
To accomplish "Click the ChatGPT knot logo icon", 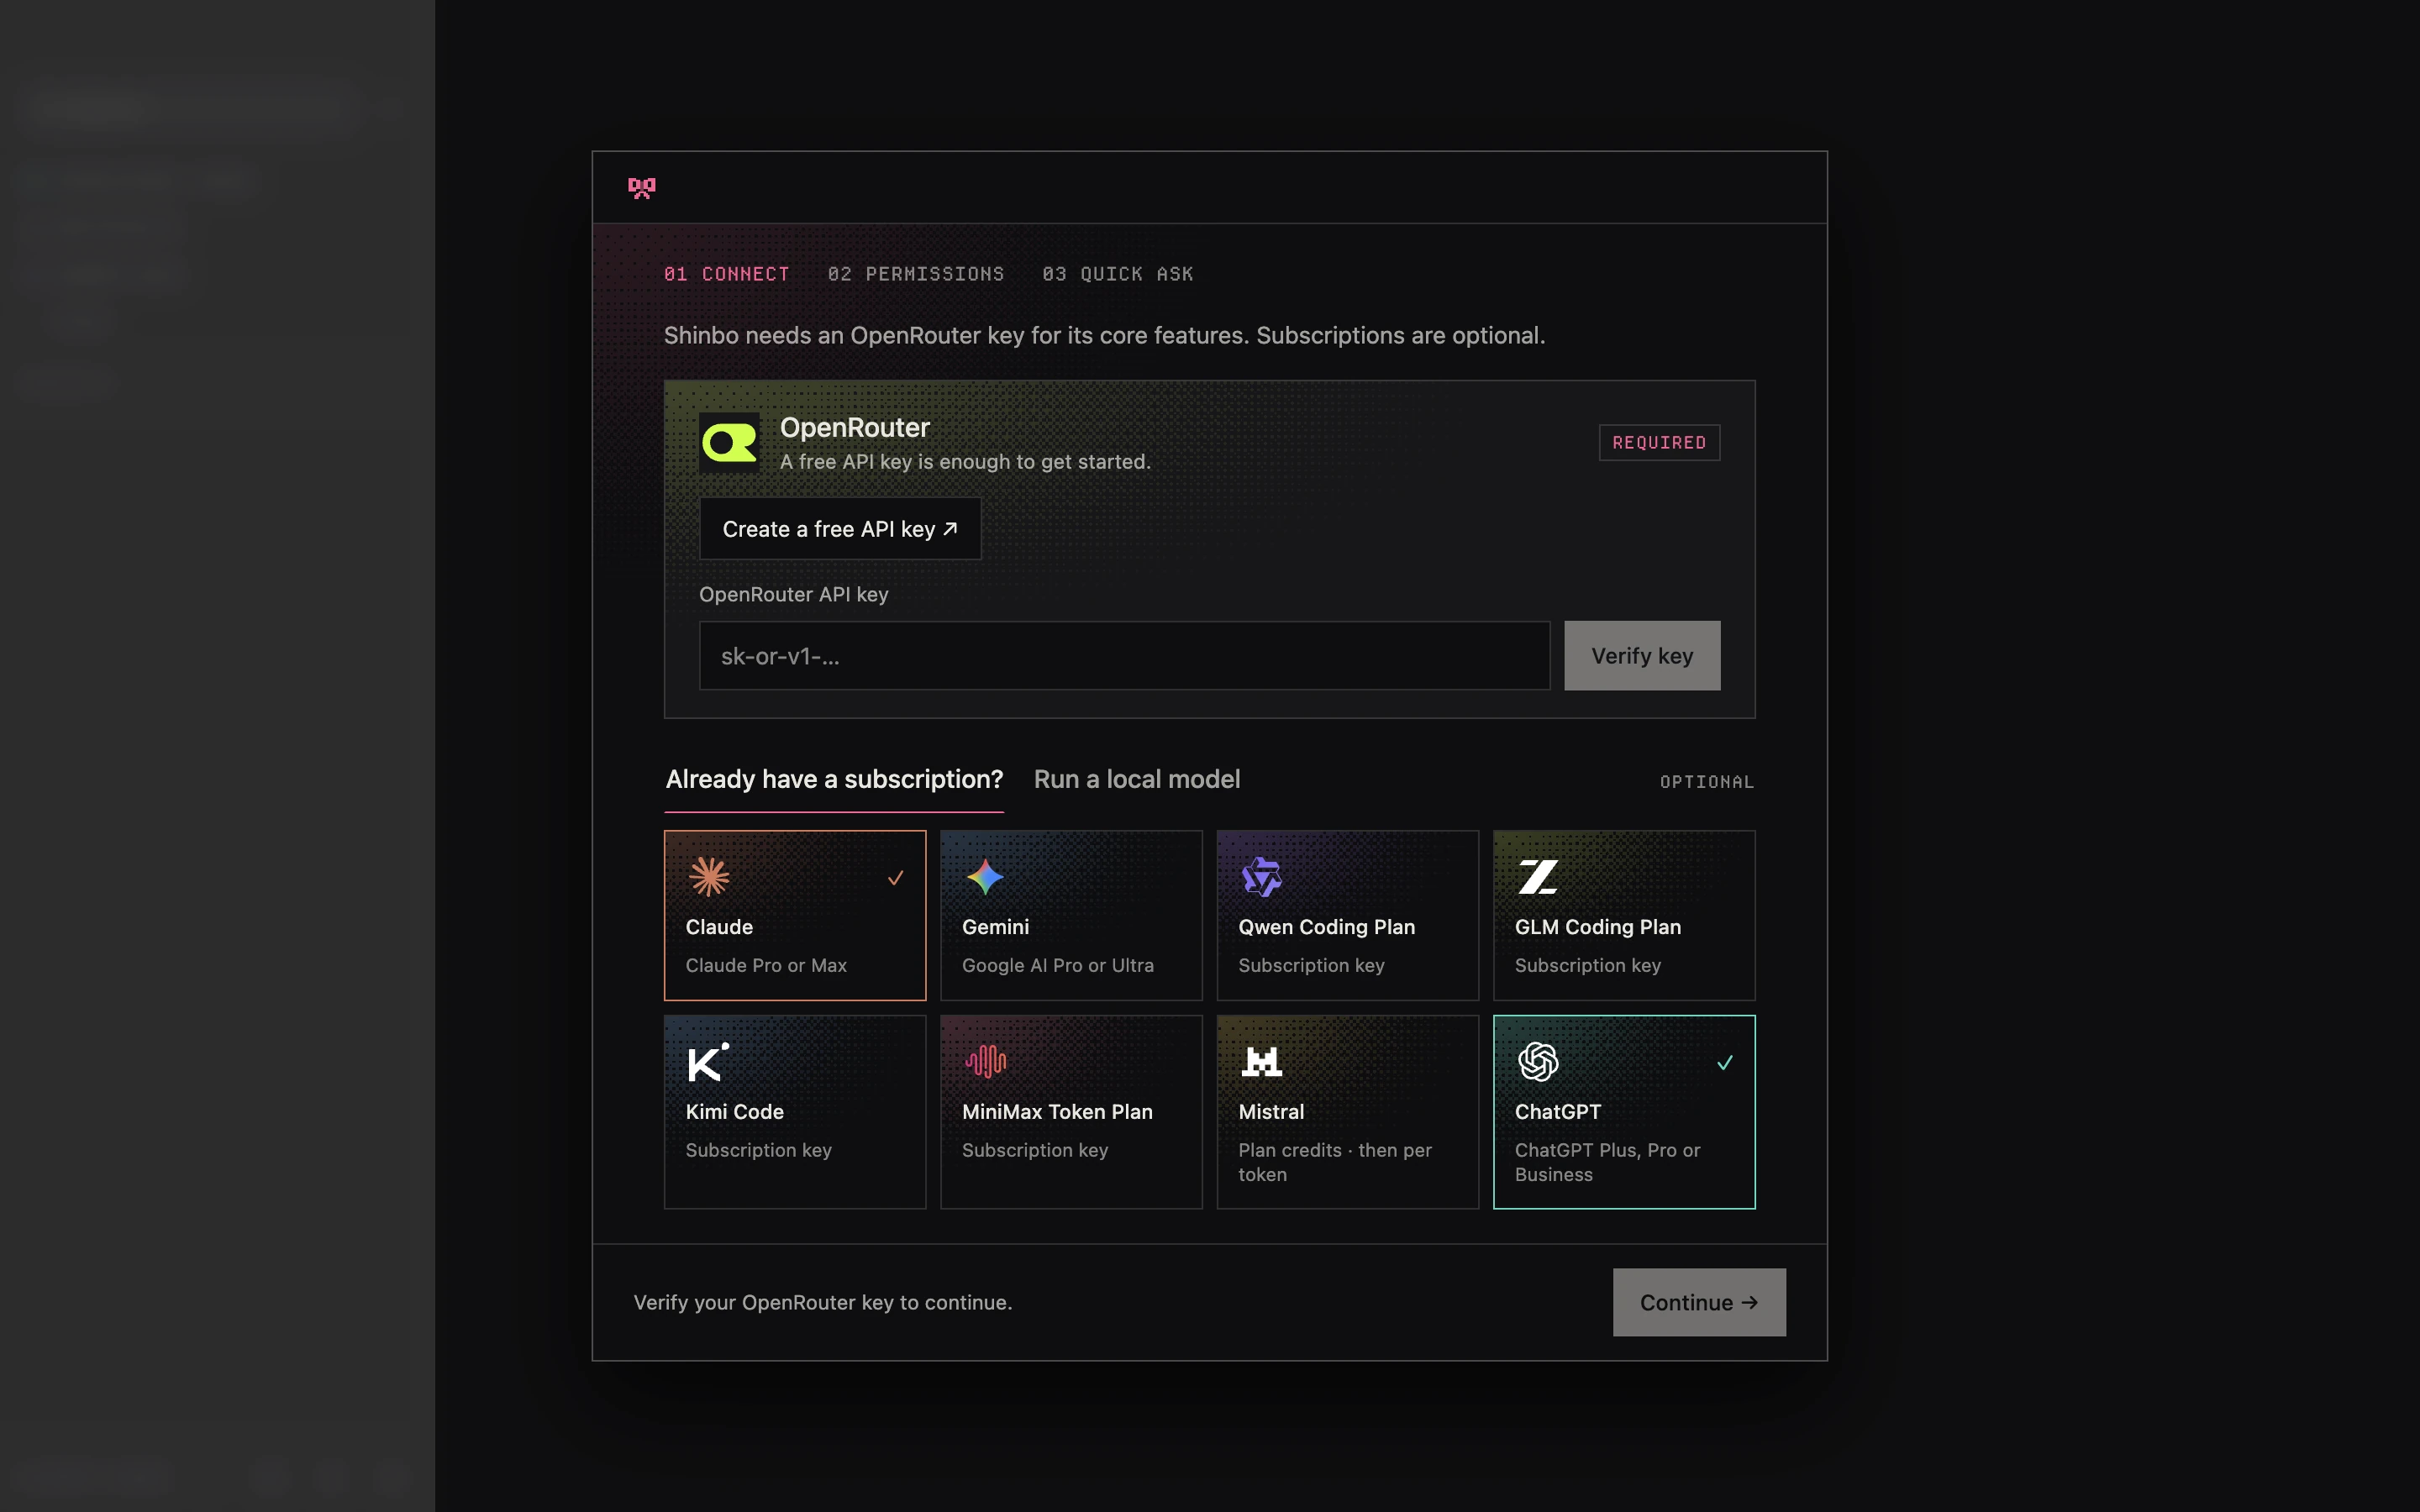I will [x=1538, y=1061].
